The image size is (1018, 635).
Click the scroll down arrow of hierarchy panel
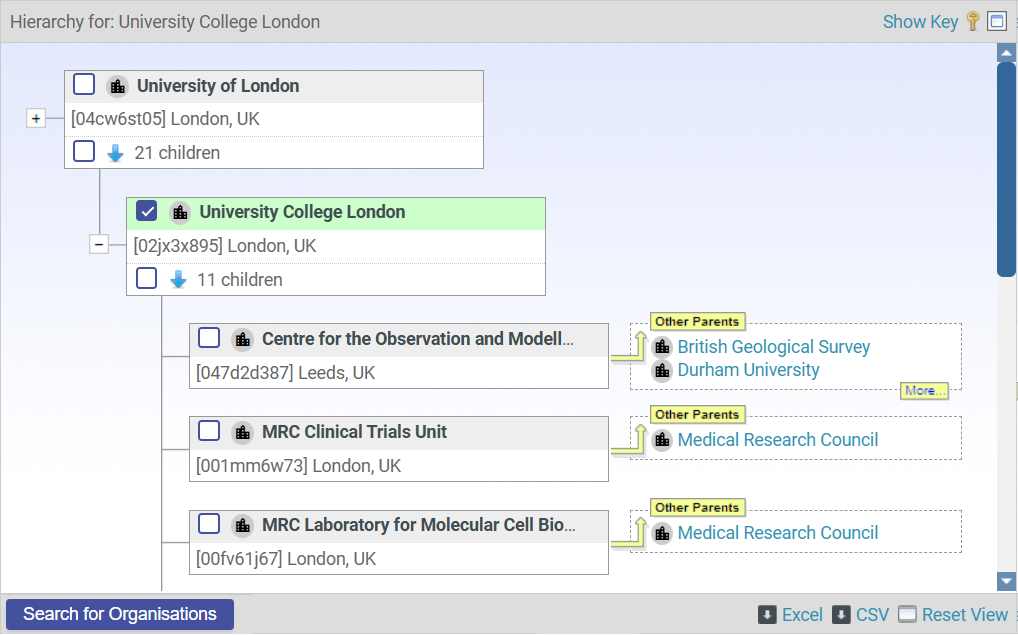pyautogui.click(x=1006, y=581)
